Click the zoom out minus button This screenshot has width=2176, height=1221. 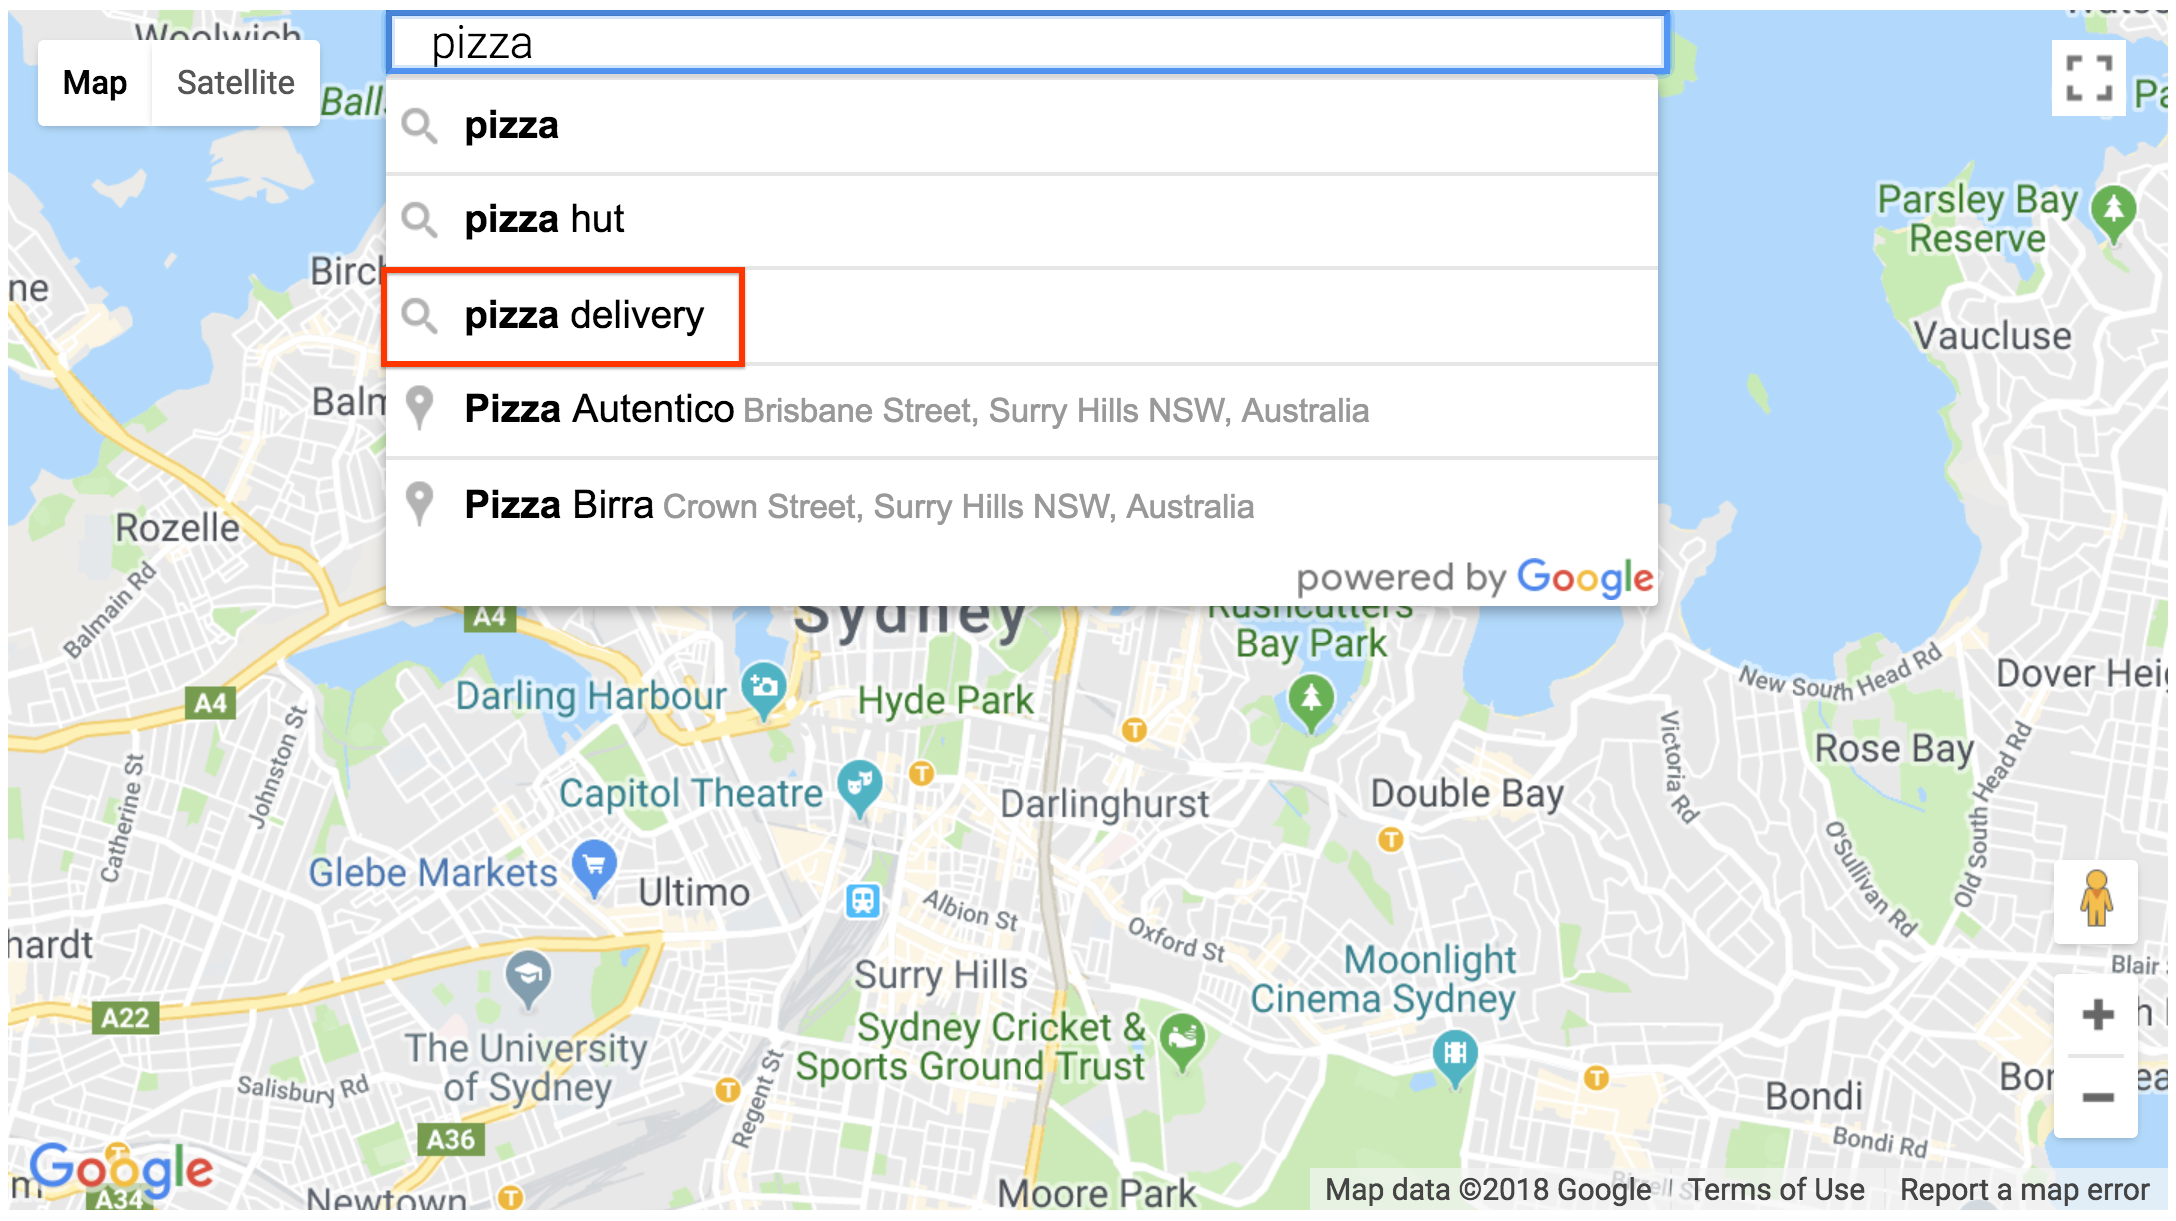[x=2101, y=1097]
